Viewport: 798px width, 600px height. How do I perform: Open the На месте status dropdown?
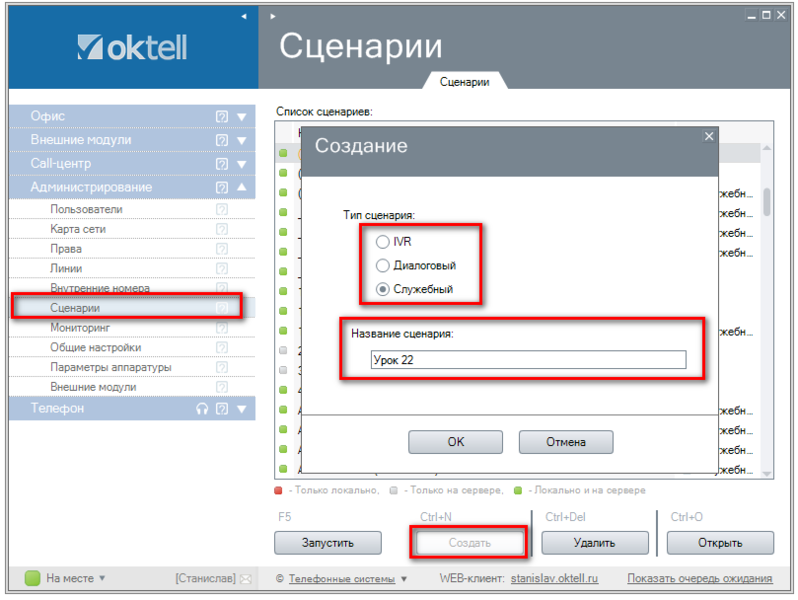[x=102, y=578]
